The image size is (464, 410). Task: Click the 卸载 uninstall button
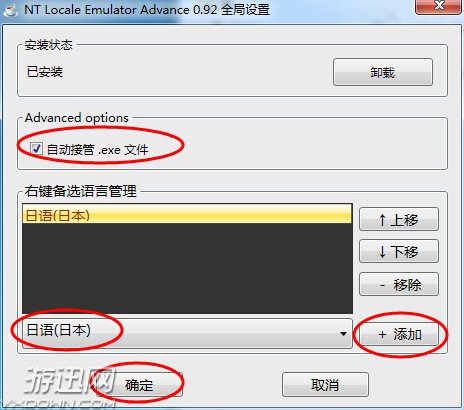pos(383,72)
